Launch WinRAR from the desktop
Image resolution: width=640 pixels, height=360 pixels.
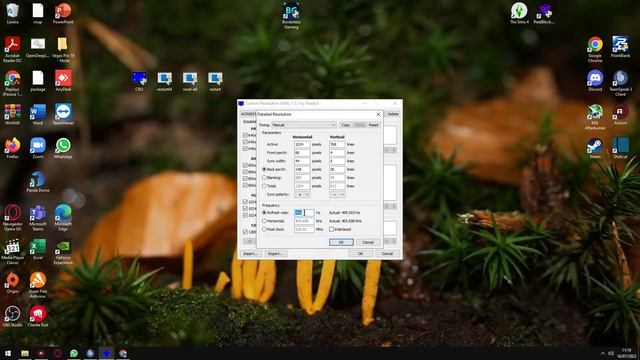coord(13,114)
